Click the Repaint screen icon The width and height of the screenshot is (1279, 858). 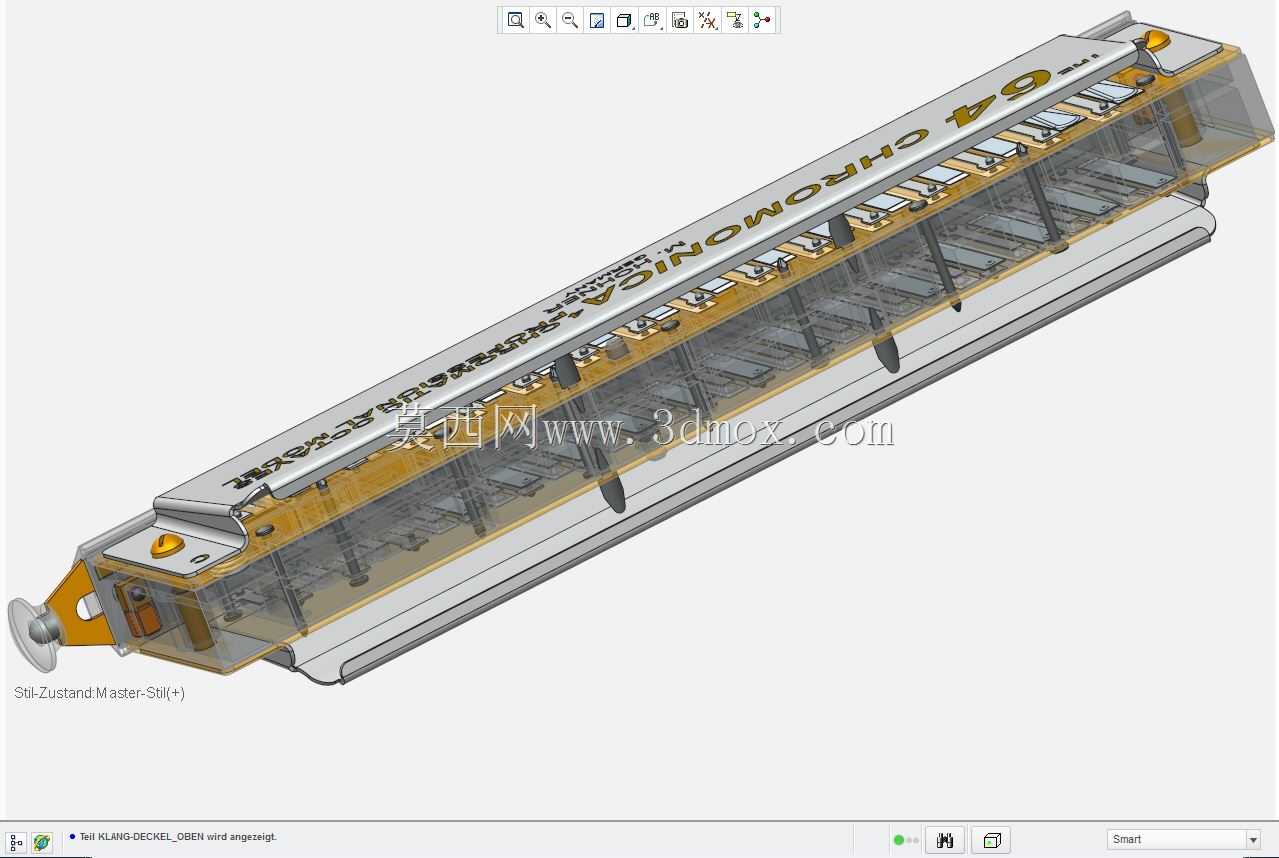(597, 20)
